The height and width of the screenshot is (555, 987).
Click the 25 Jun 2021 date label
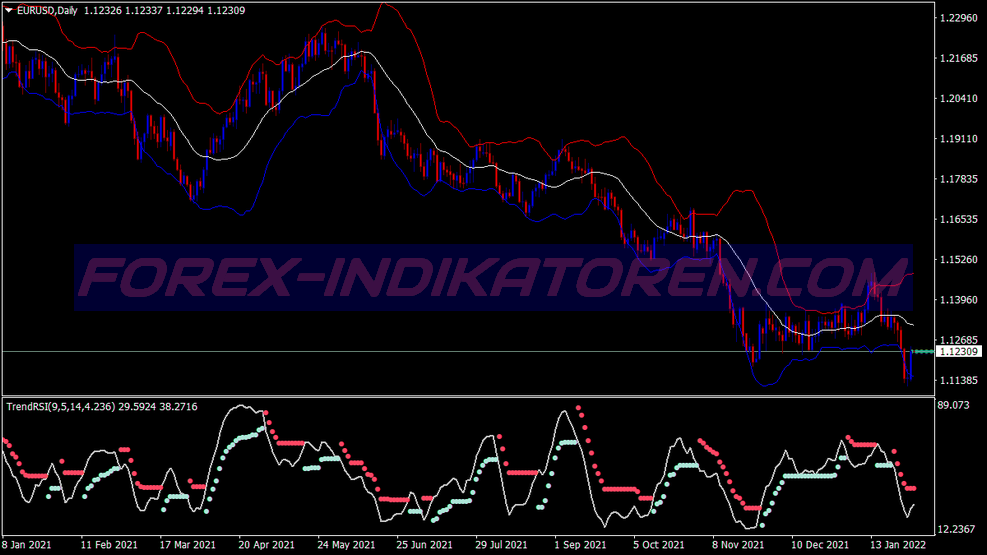(x=424, y=545)
